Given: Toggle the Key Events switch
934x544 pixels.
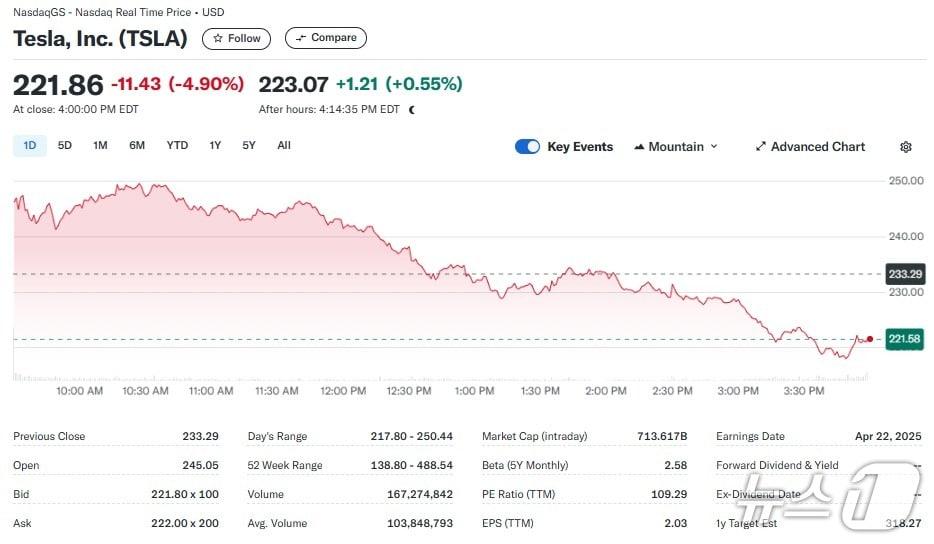Looking at the screenshot, I should (x=527, y=147).
